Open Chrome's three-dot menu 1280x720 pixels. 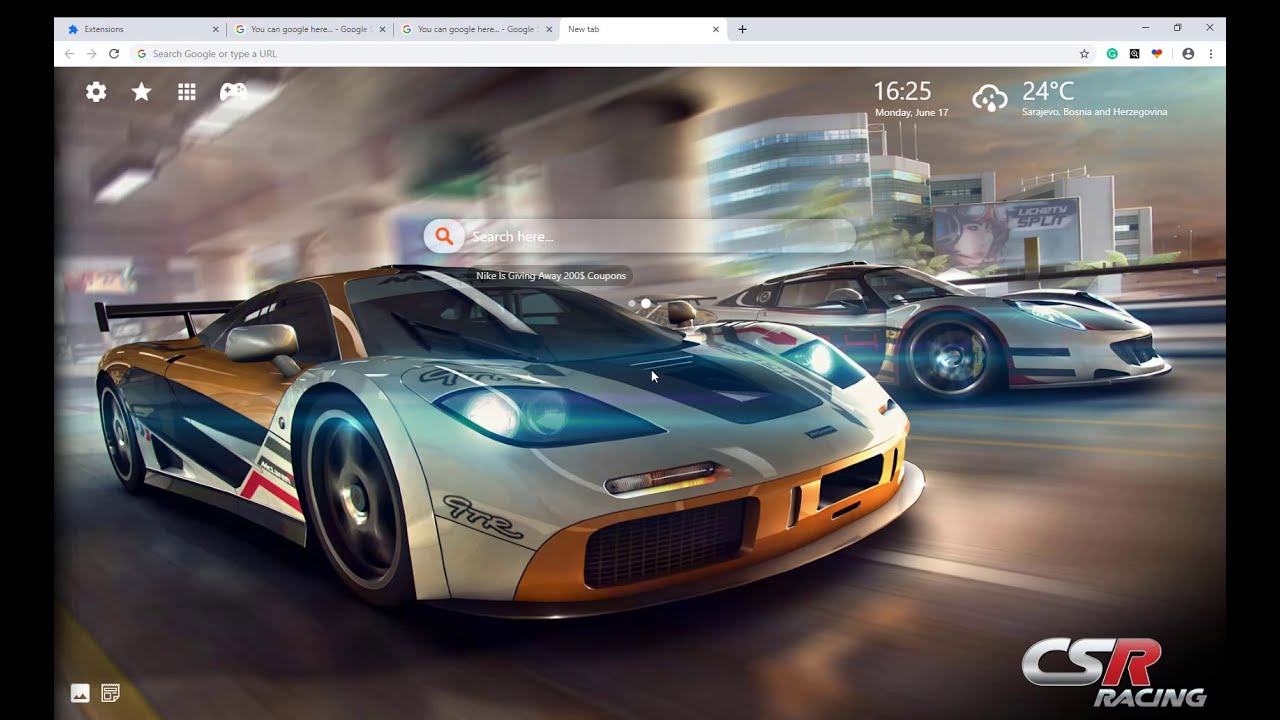(1211, 54)
